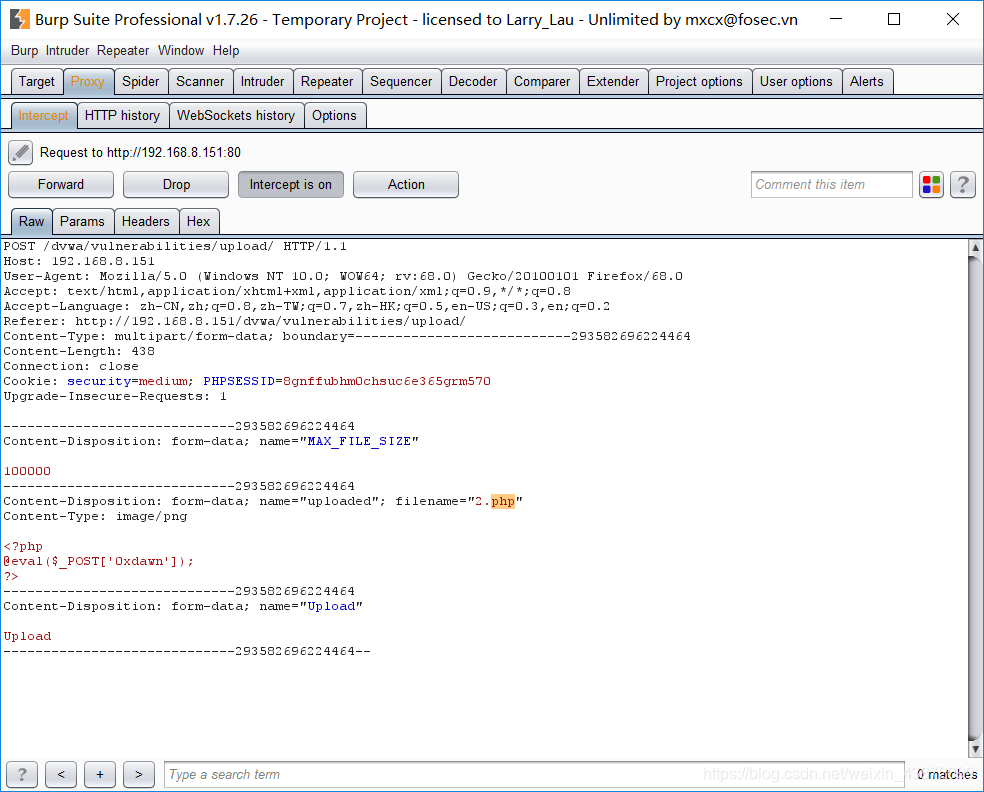
Task: Open the Intruder tool tab
Action: [262, 82]
